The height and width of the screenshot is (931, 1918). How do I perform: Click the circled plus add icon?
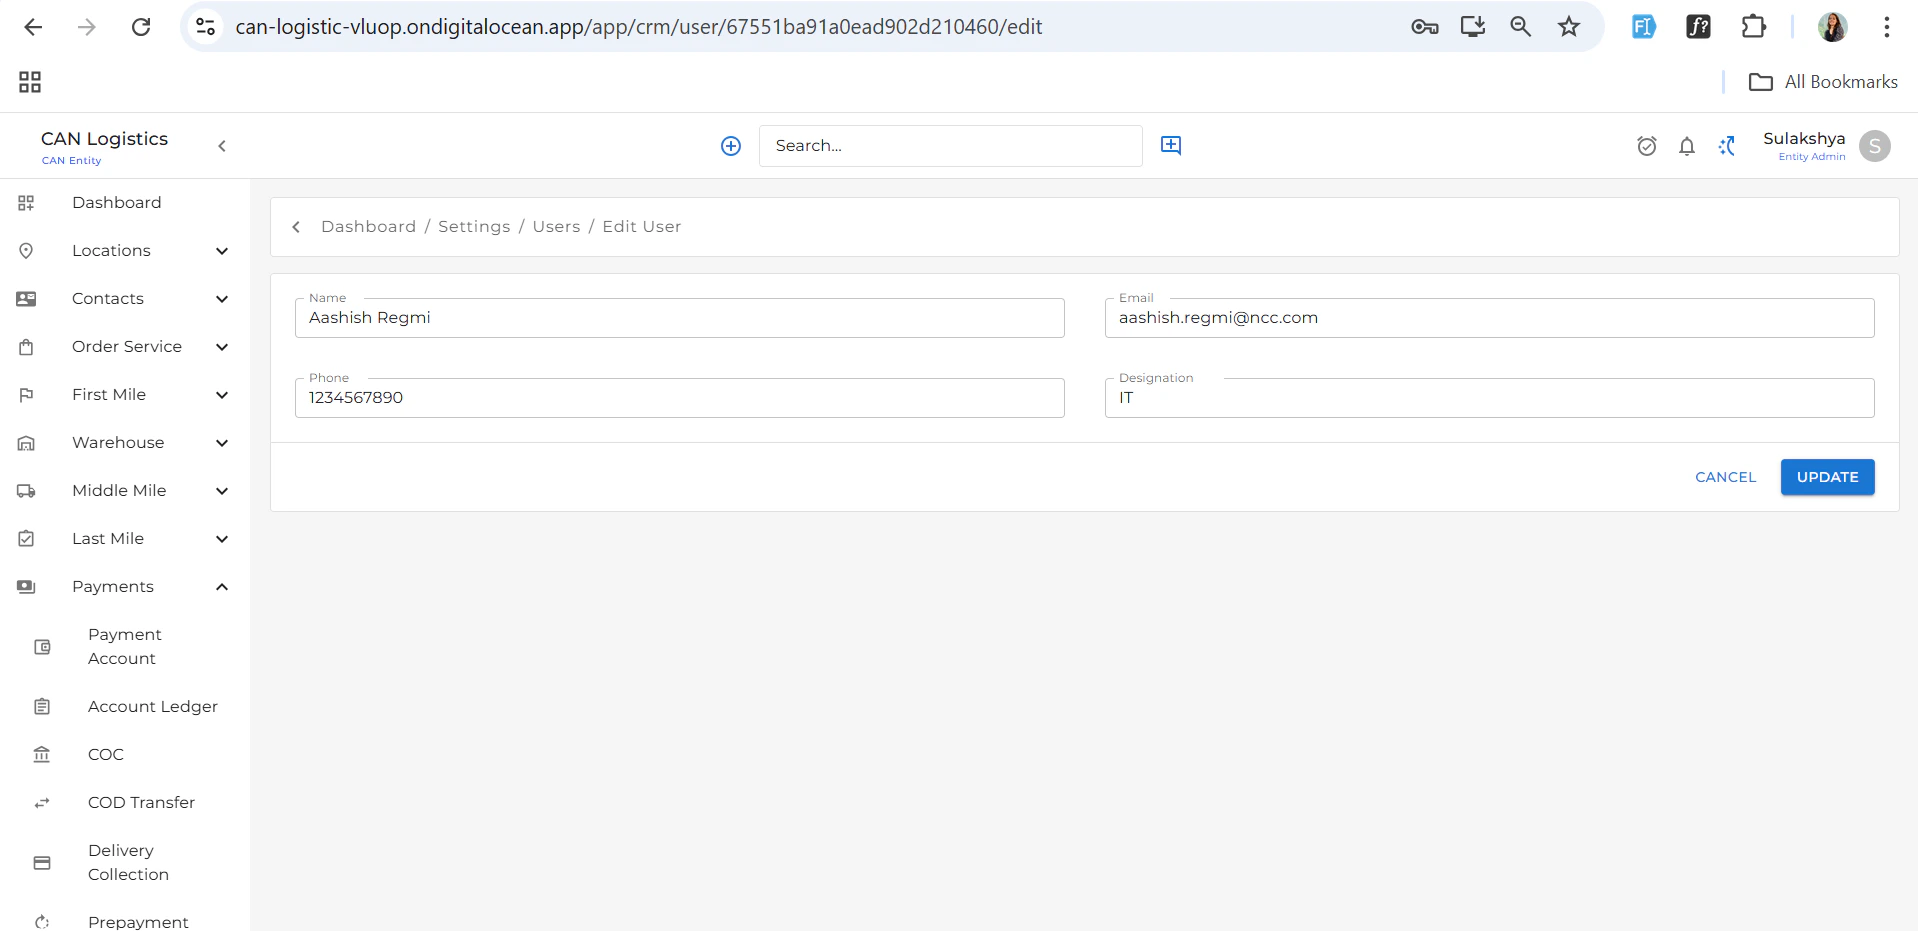[731, 146]
